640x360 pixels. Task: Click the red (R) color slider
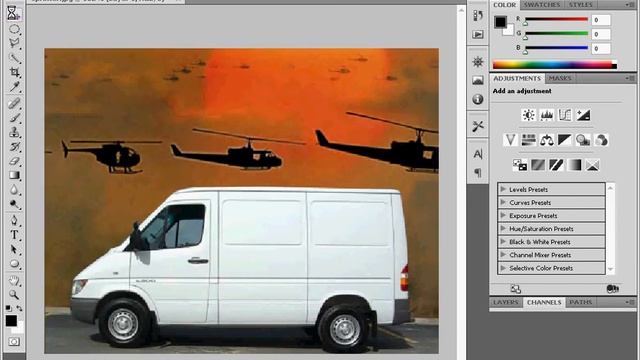[x=556, y=19]
